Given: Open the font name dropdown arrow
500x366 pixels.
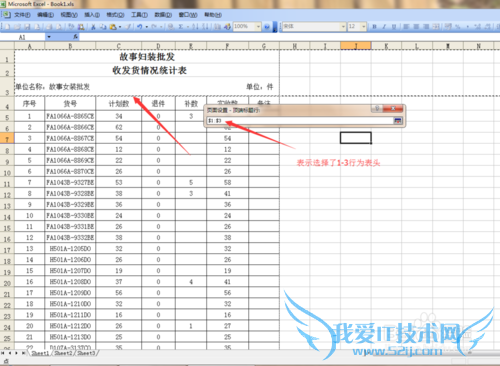Looking at the screenshot, I should tap(343, 26).
